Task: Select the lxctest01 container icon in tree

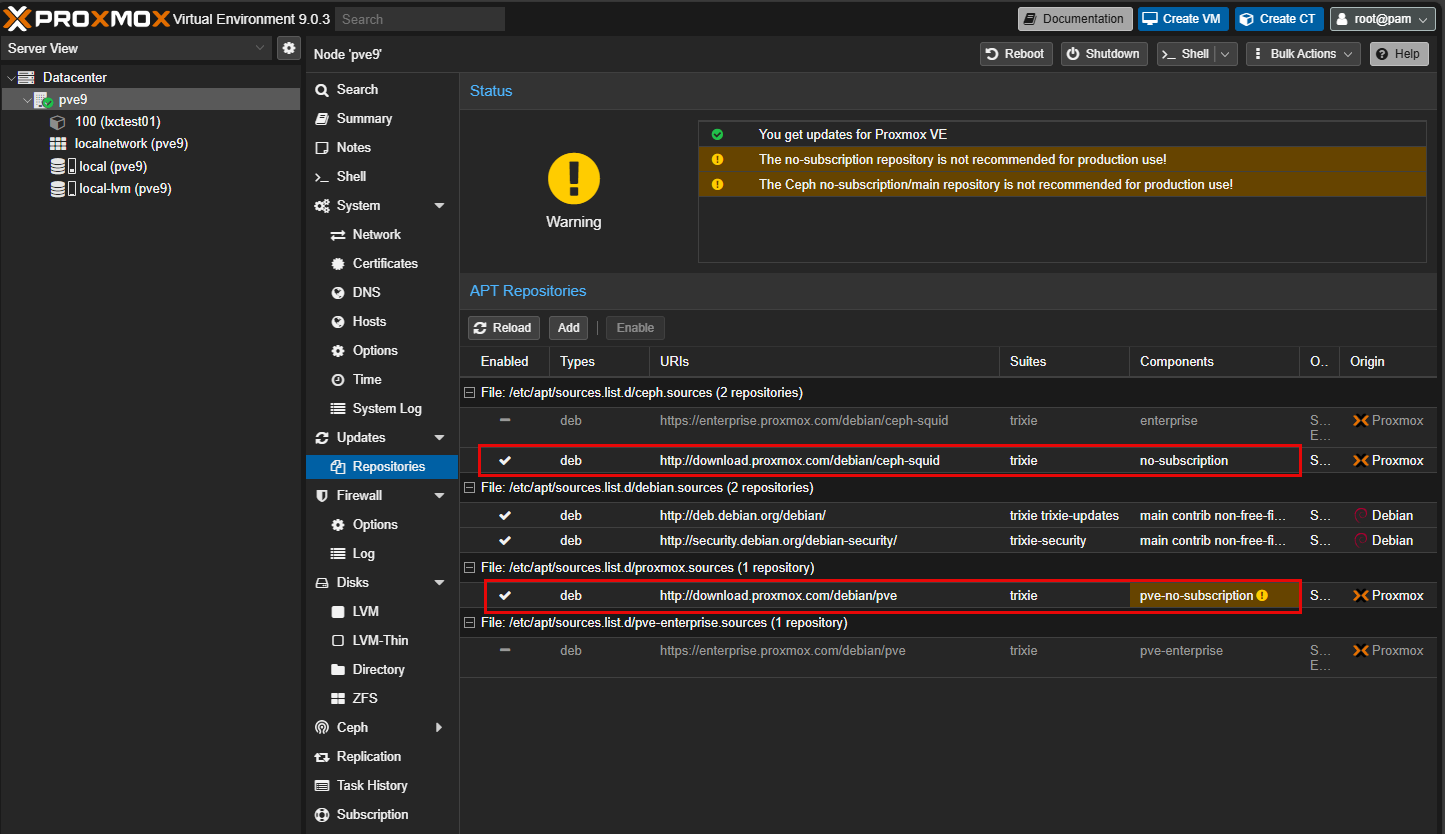Action: coord(58,122)
